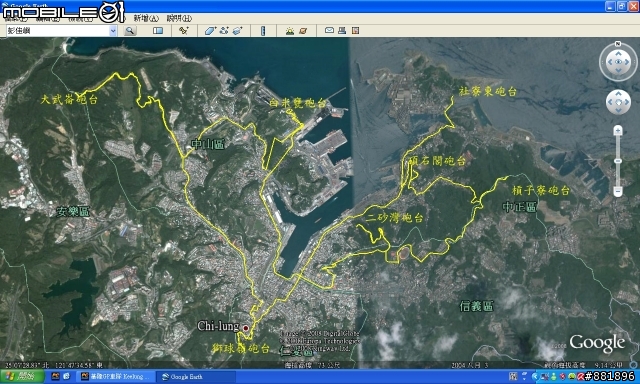Click the 安樂區 district label
The width and height of the screenshot is (640, 384).
click(73, 211)
